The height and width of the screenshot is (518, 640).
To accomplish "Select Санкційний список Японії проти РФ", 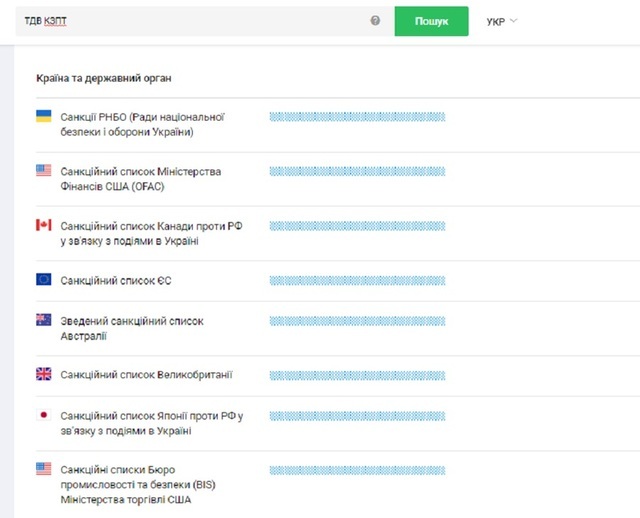I will coord(152,423).
